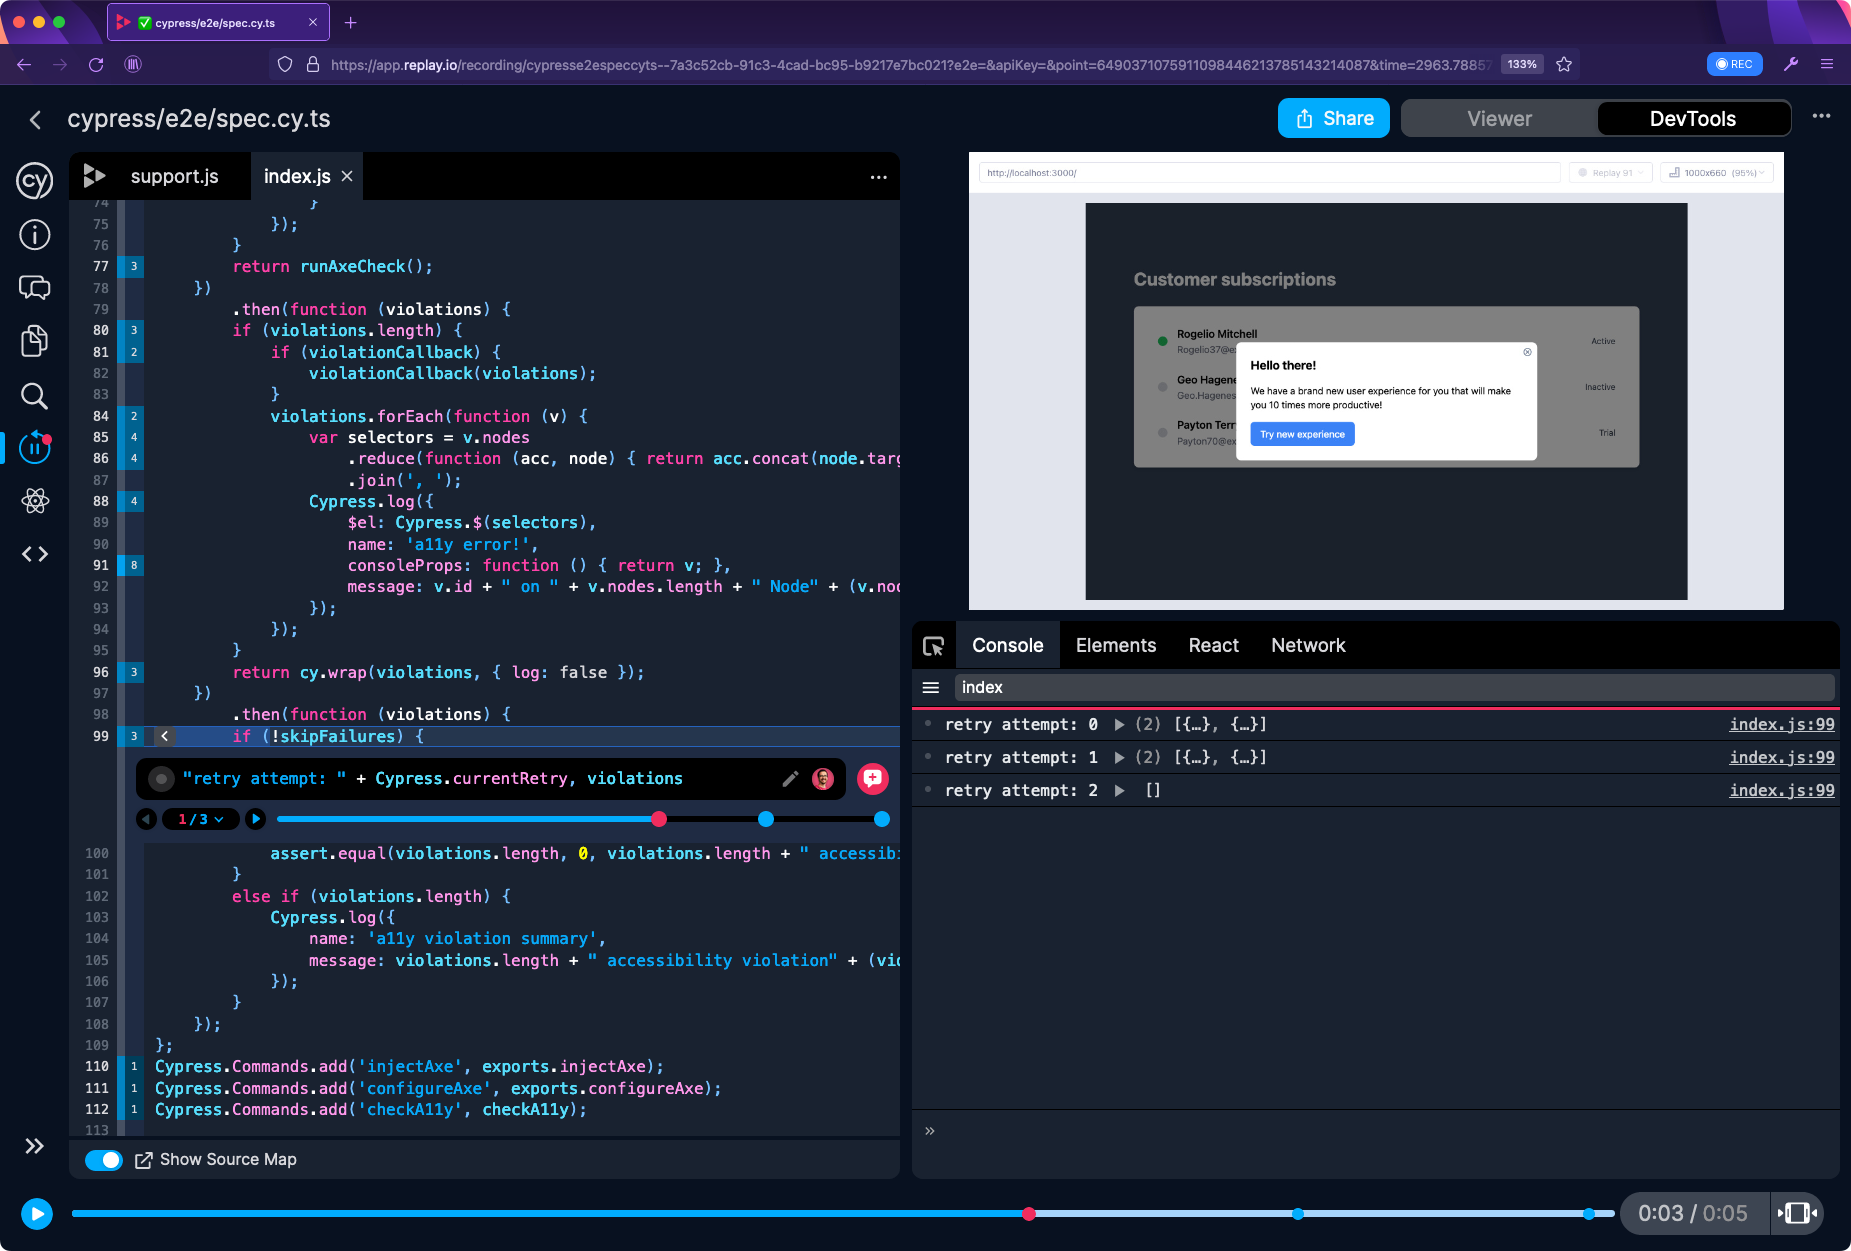1851x1251 pixels.
Task: Open the editor tabs overflow menu
Action: click(x=878, y=177)
